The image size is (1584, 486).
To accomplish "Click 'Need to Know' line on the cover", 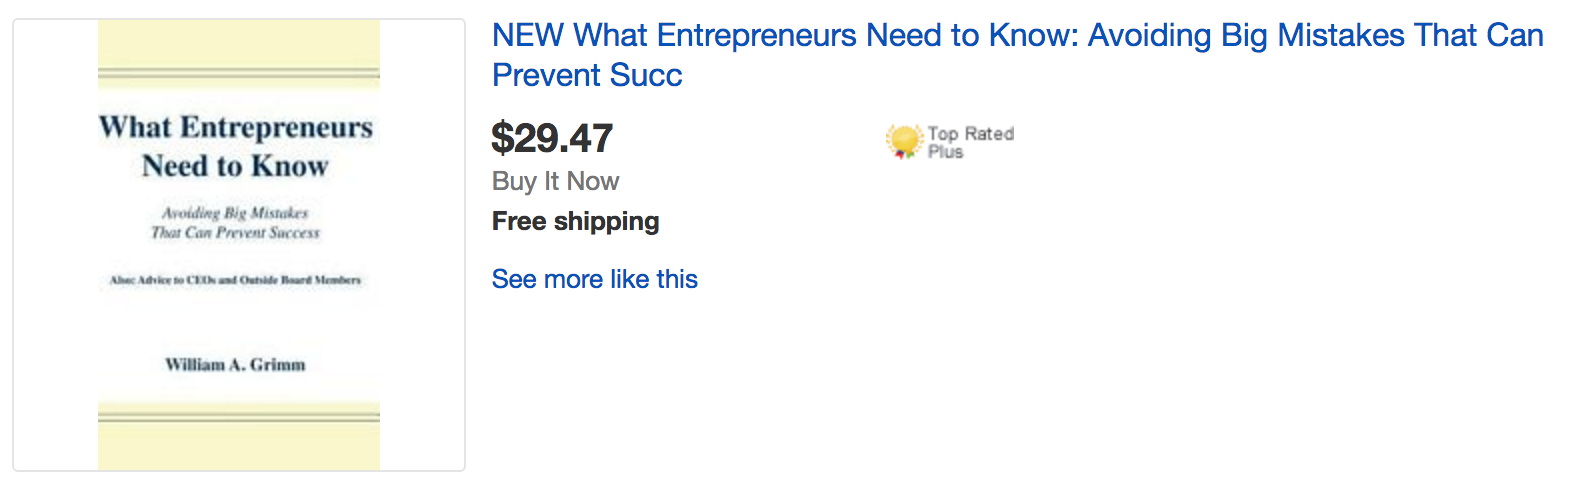I will (235, 166).
